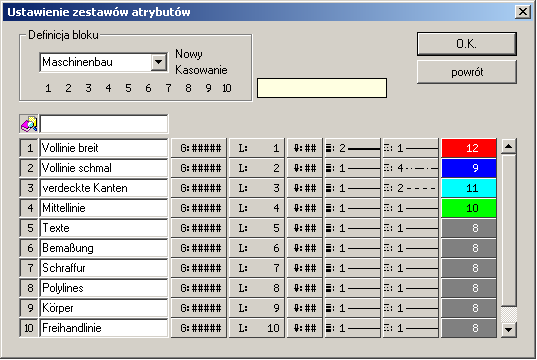Edit the Vollinie schmal name field
Screen dimensions: 537x360
coord(104,168)
